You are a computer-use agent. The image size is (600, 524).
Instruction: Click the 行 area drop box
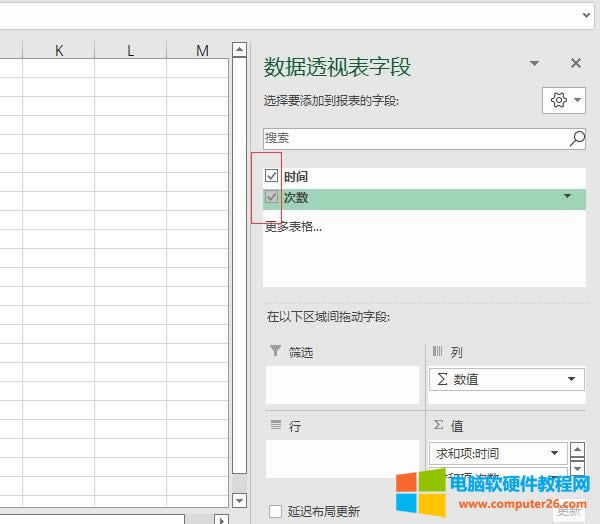[342, 458]
